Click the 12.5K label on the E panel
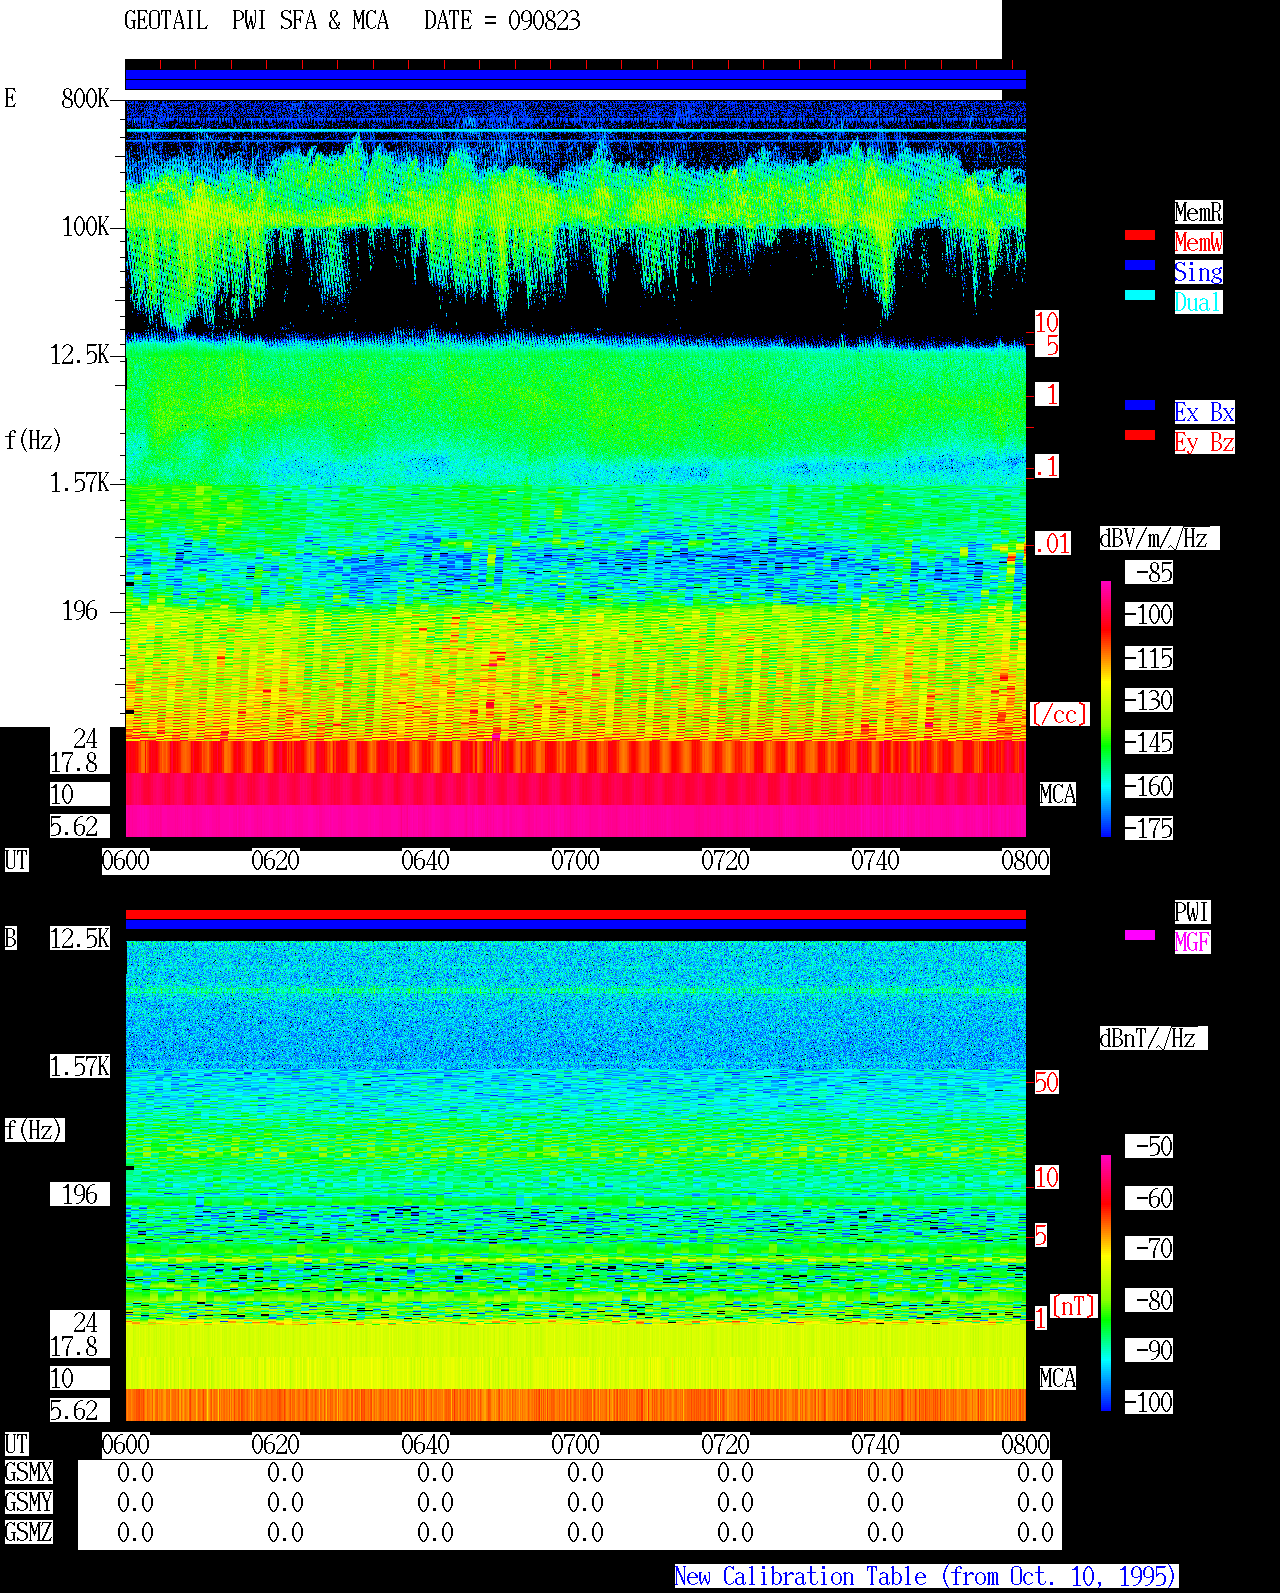This screenshot has height=1593, width=1280. (80, 354)
